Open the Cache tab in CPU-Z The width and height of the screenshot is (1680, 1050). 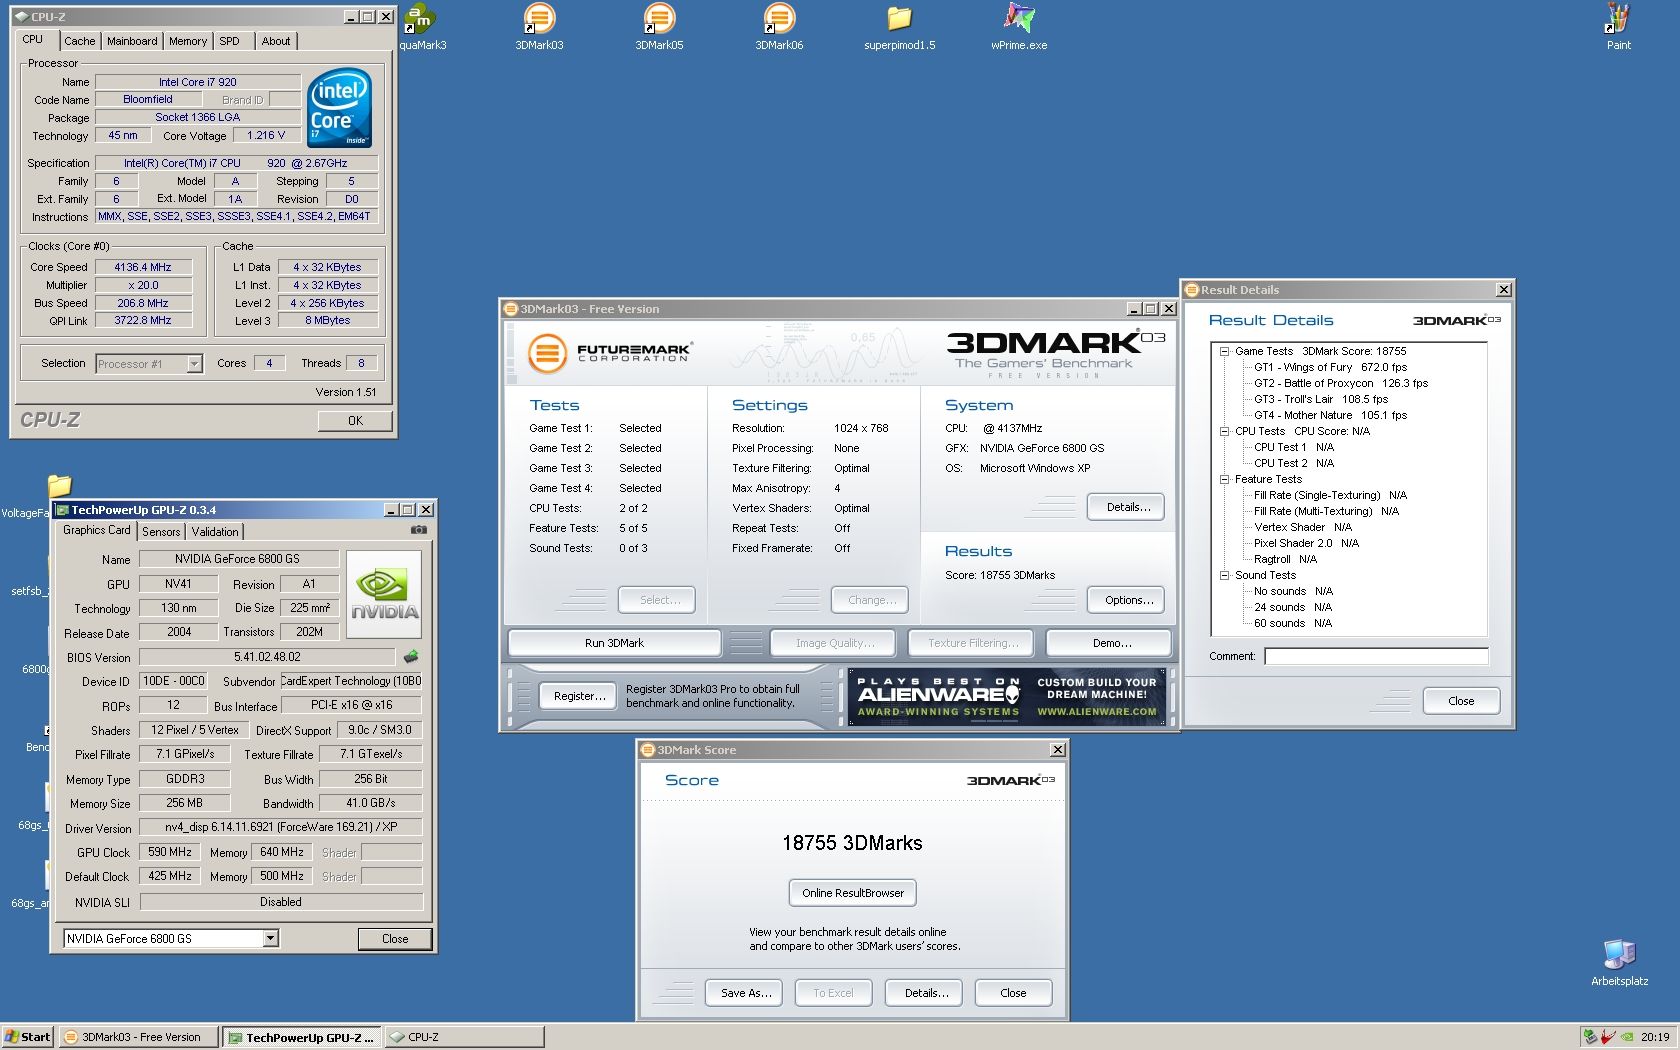point(80,41)
